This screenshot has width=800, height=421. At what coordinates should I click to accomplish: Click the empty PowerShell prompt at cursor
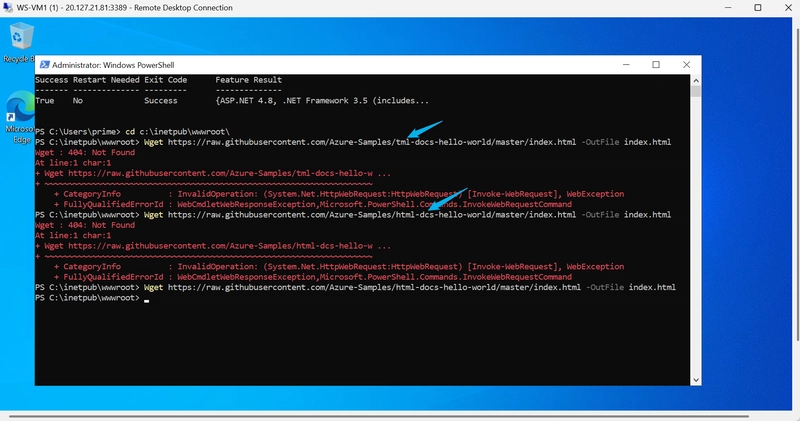(x=92, y=298)
